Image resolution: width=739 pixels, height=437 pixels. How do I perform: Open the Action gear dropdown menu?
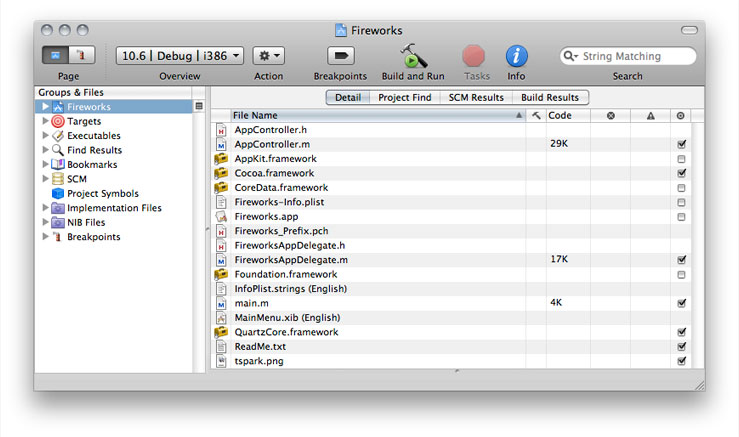pyautogui.click(x=268, y=56)
